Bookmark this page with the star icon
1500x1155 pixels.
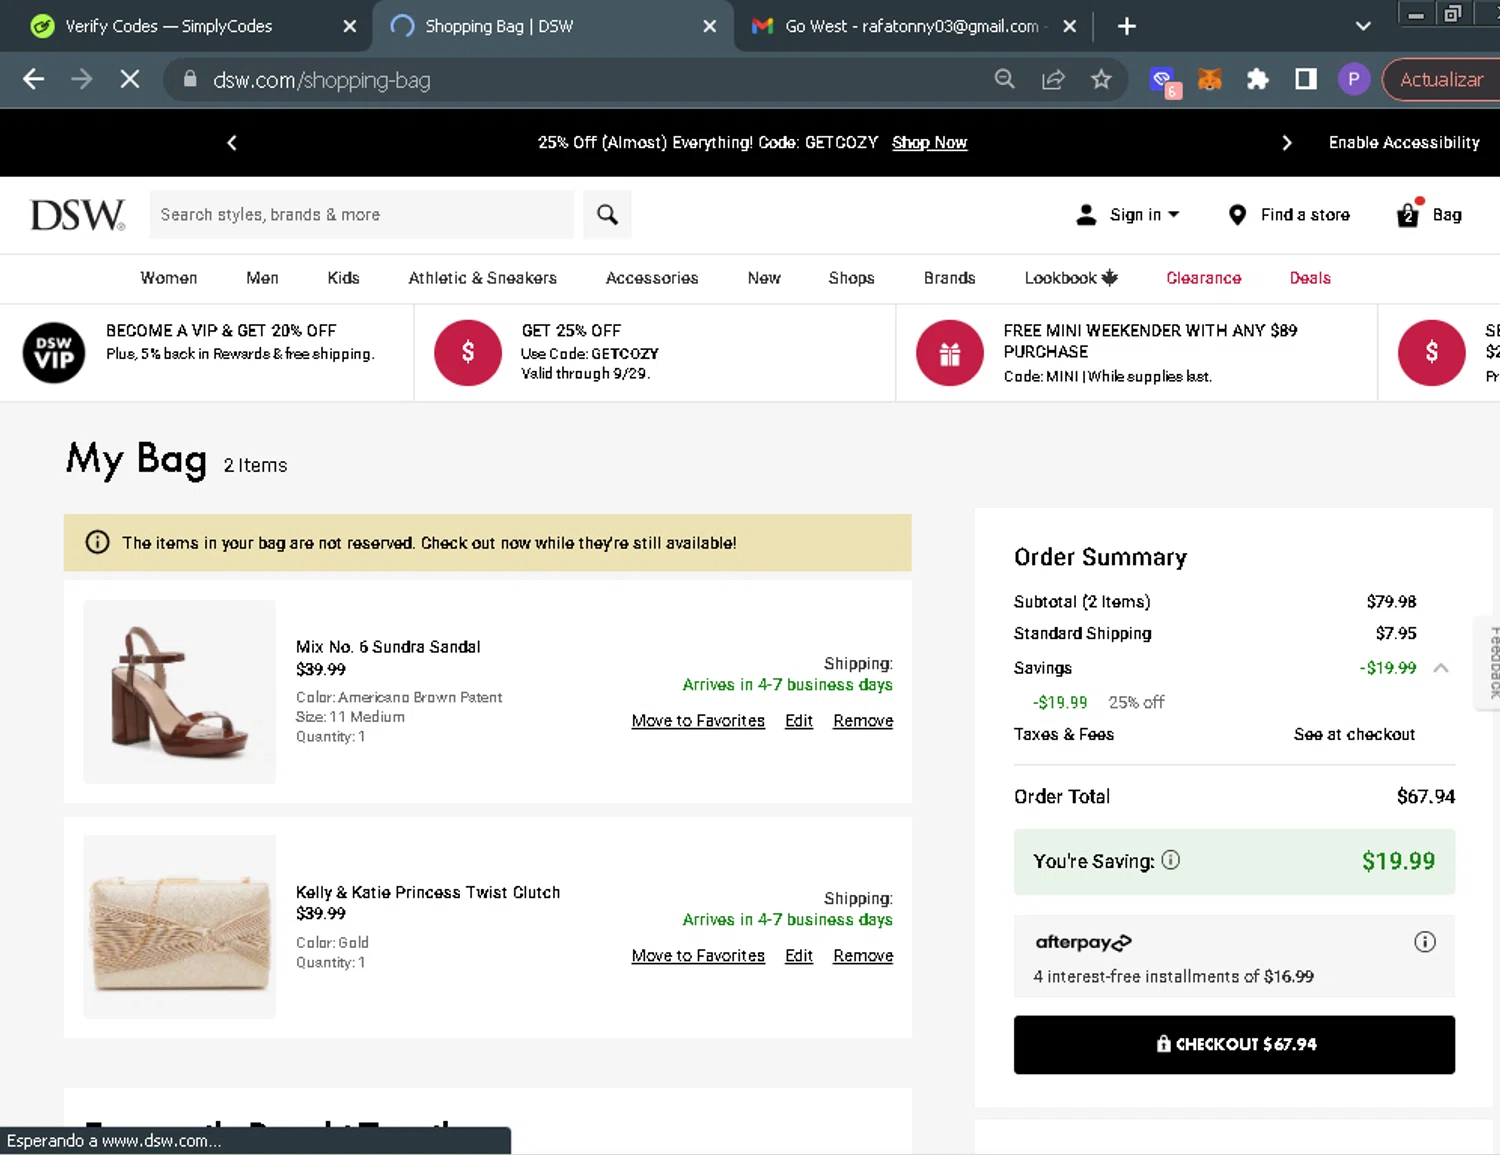(x=1101, y=80)
